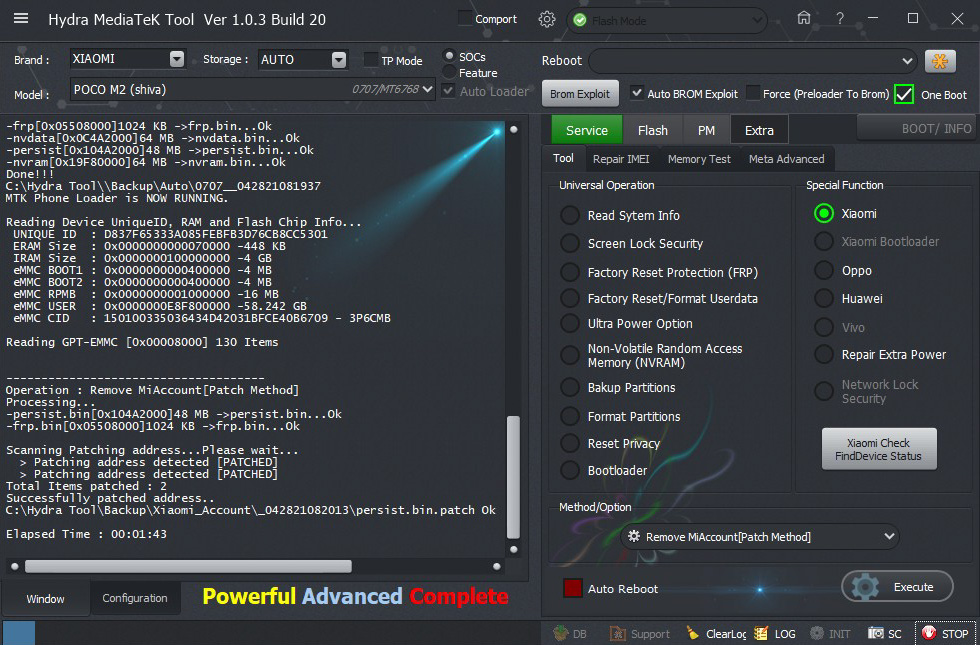Switch to the Service tab
Screen dimensions: 980x645
(x=586, y=130)
